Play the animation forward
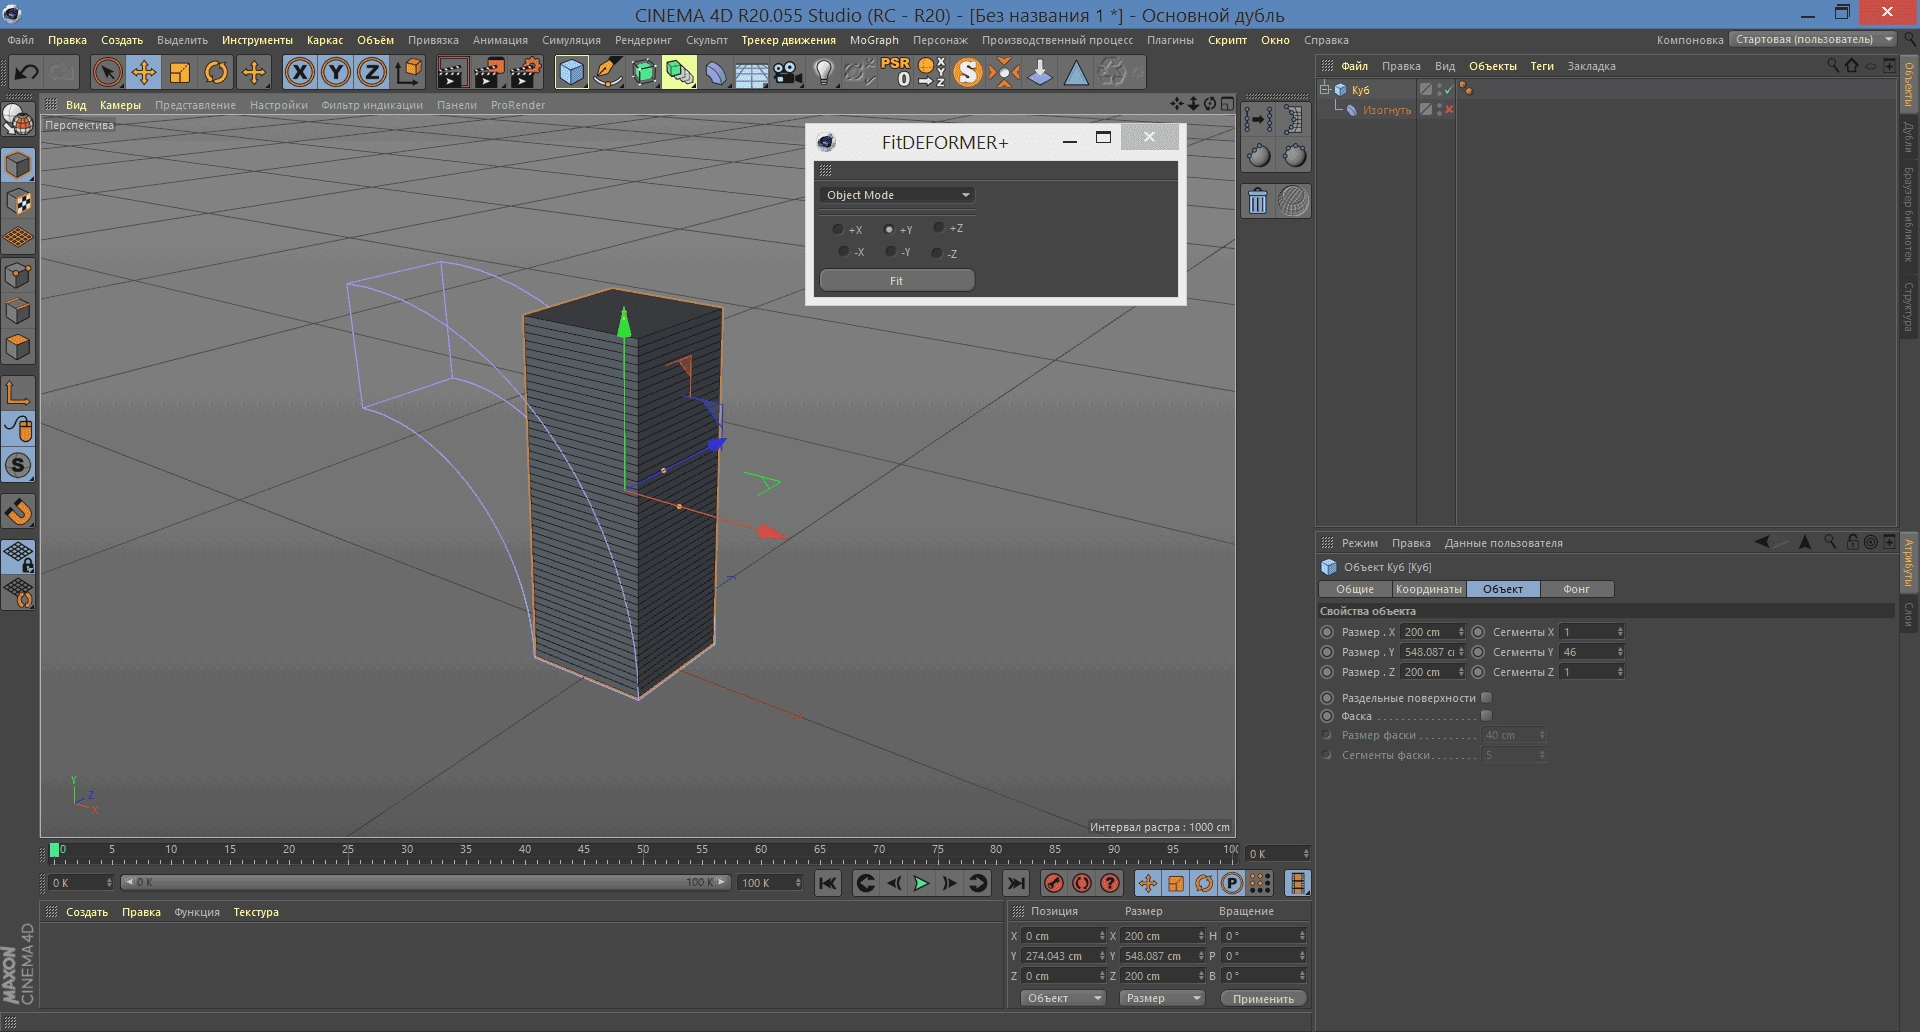Image resolution: width=1920 pixels, height=1032 pixels. tap(921, 883)
